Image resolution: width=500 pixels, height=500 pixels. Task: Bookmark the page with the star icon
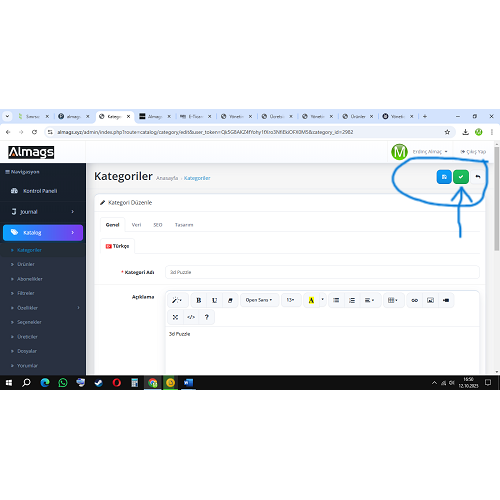447,132
